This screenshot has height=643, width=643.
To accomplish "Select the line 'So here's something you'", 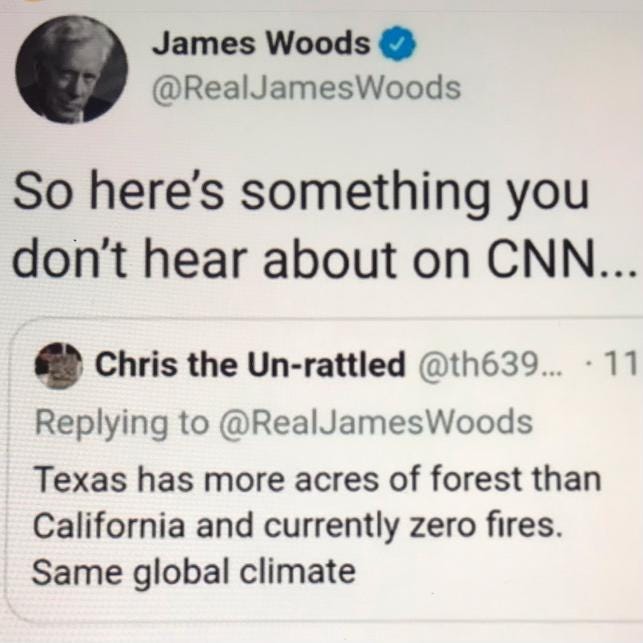I will [x=302, y=194].
